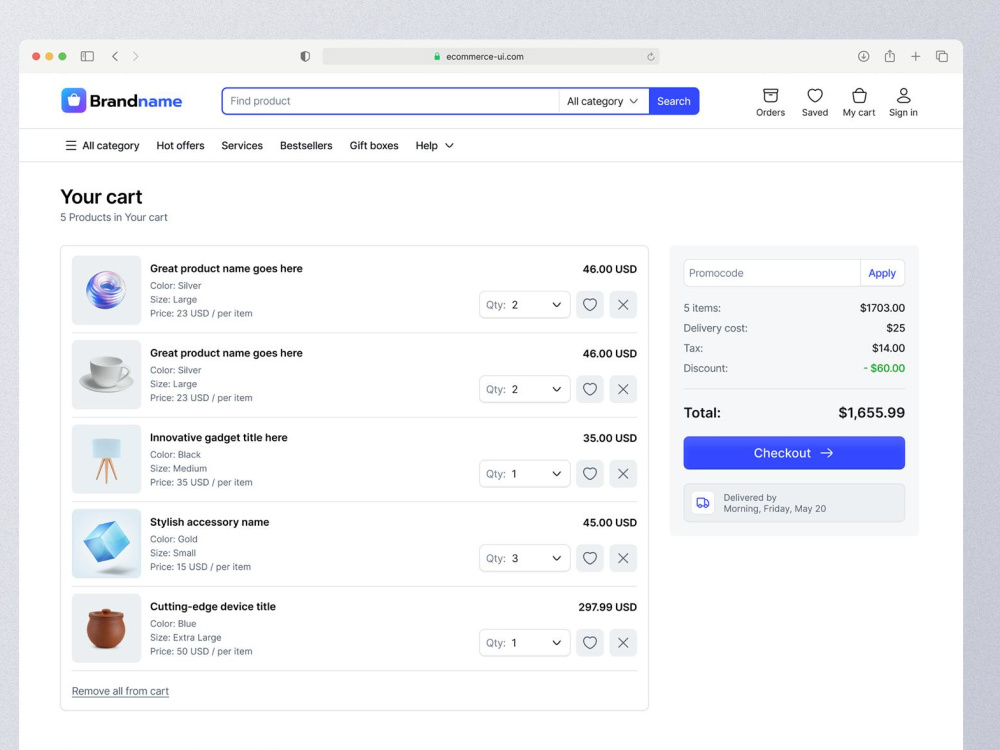Change quantity of Cutting-edge device title

[x=524, y=643]
